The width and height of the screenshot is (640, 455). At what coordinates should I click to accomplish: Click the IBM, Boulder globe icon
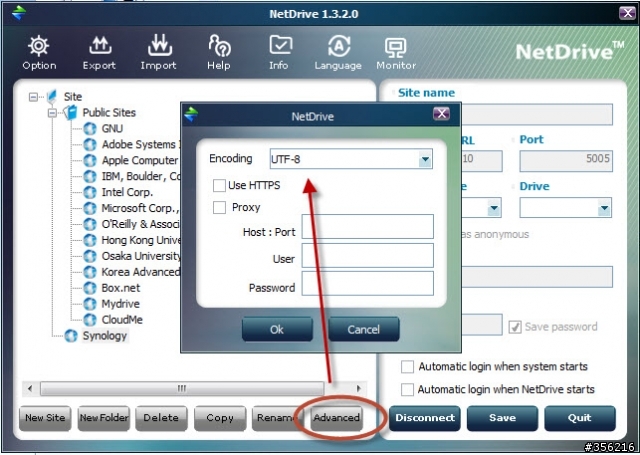click(90, 176)
